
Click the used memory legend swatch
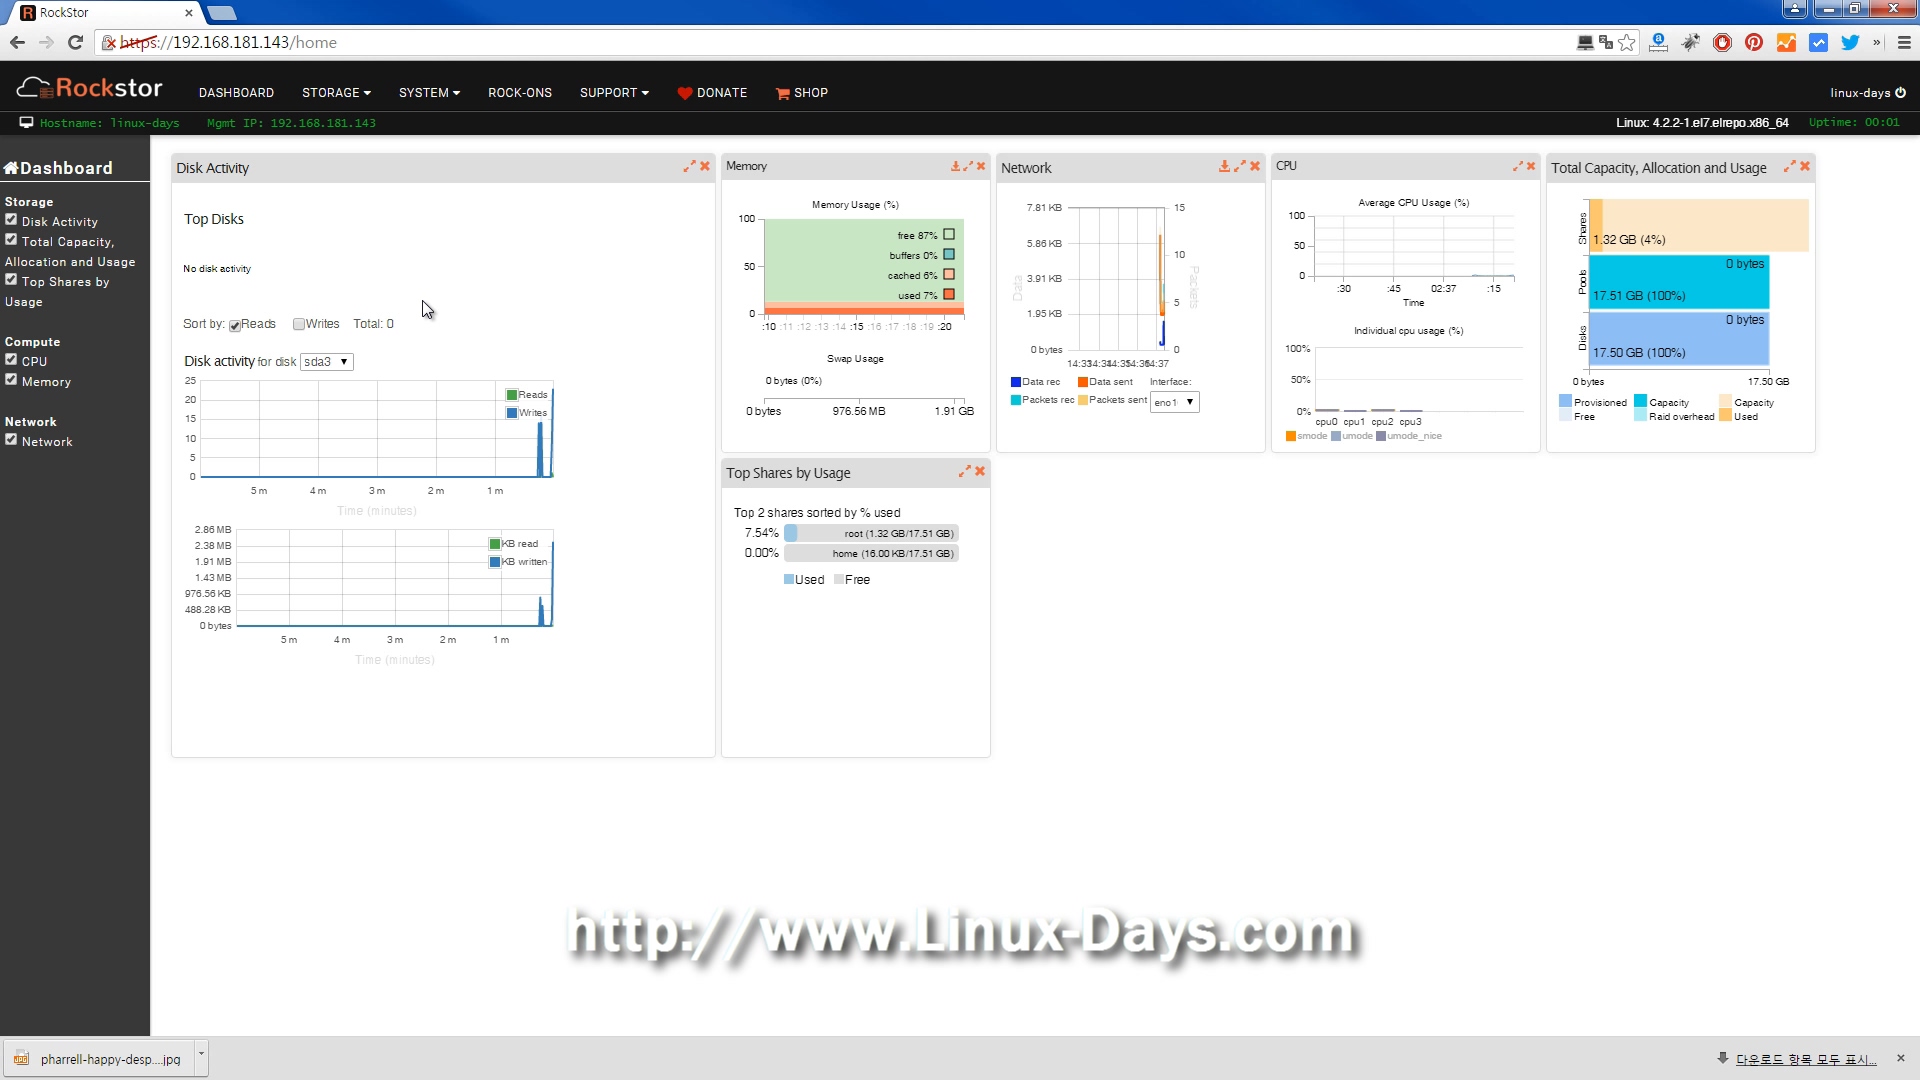coord(949,294)
